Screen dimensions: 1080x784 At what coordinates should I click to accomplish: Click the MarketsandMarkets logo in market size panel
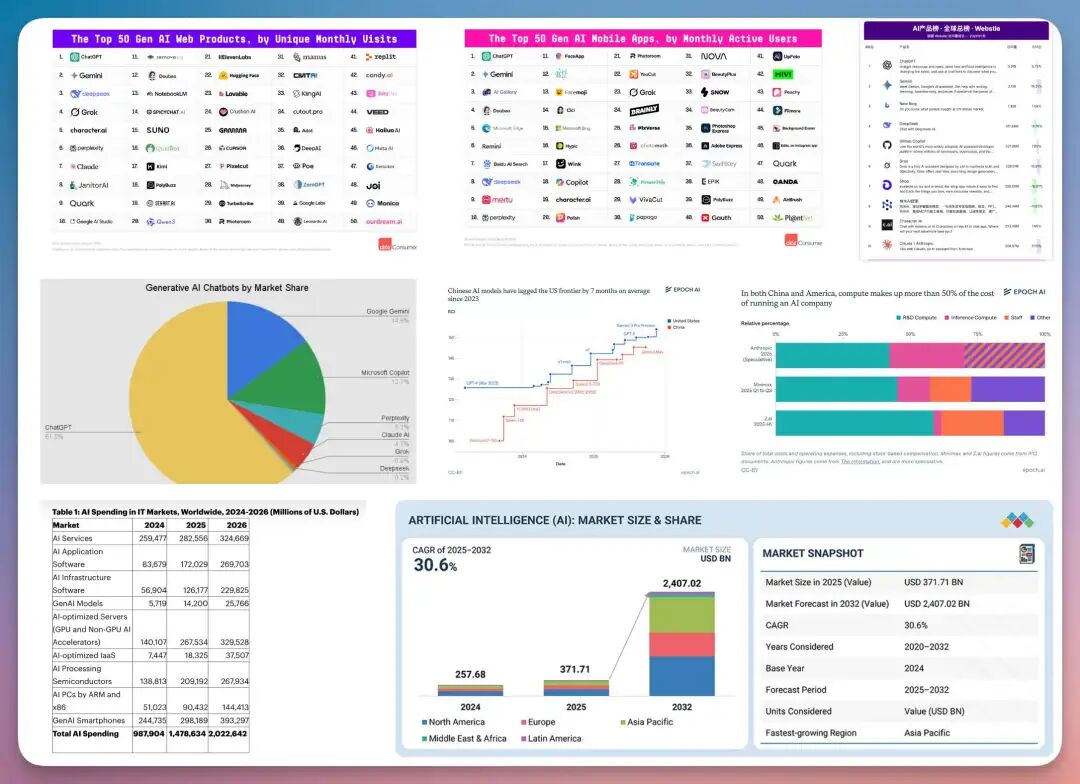(x=1016, y=521)
